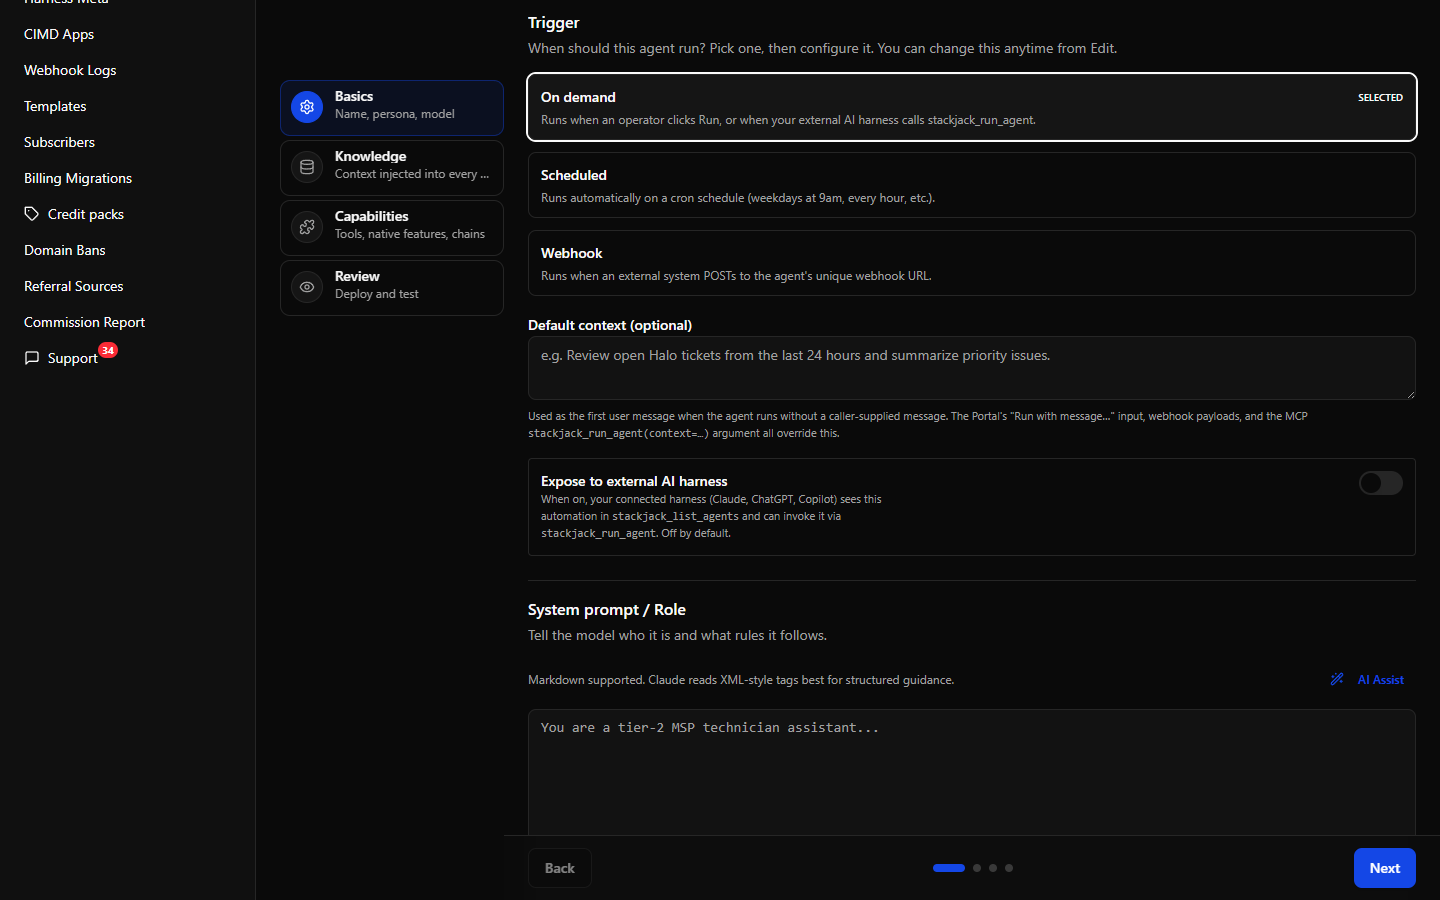Open the Review wizard step
This screenshot has width=1440, height=900.
392,288
